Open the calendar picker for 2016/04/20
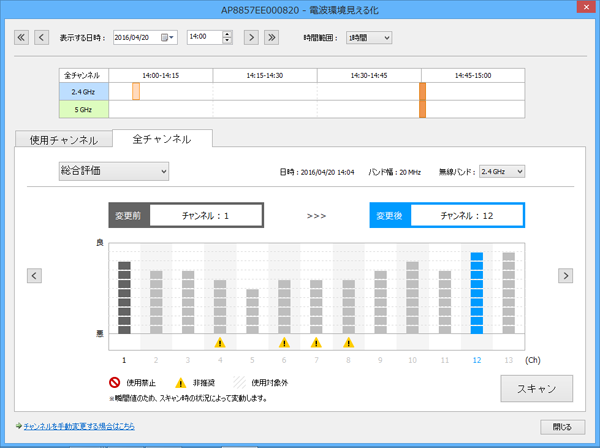 coord(167,37)
